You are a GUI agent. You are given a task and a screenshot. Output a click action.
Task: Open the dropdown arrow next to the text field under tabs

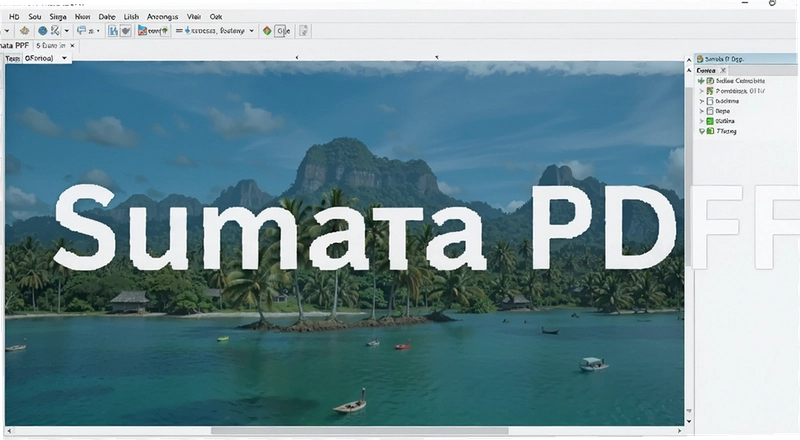64,58
